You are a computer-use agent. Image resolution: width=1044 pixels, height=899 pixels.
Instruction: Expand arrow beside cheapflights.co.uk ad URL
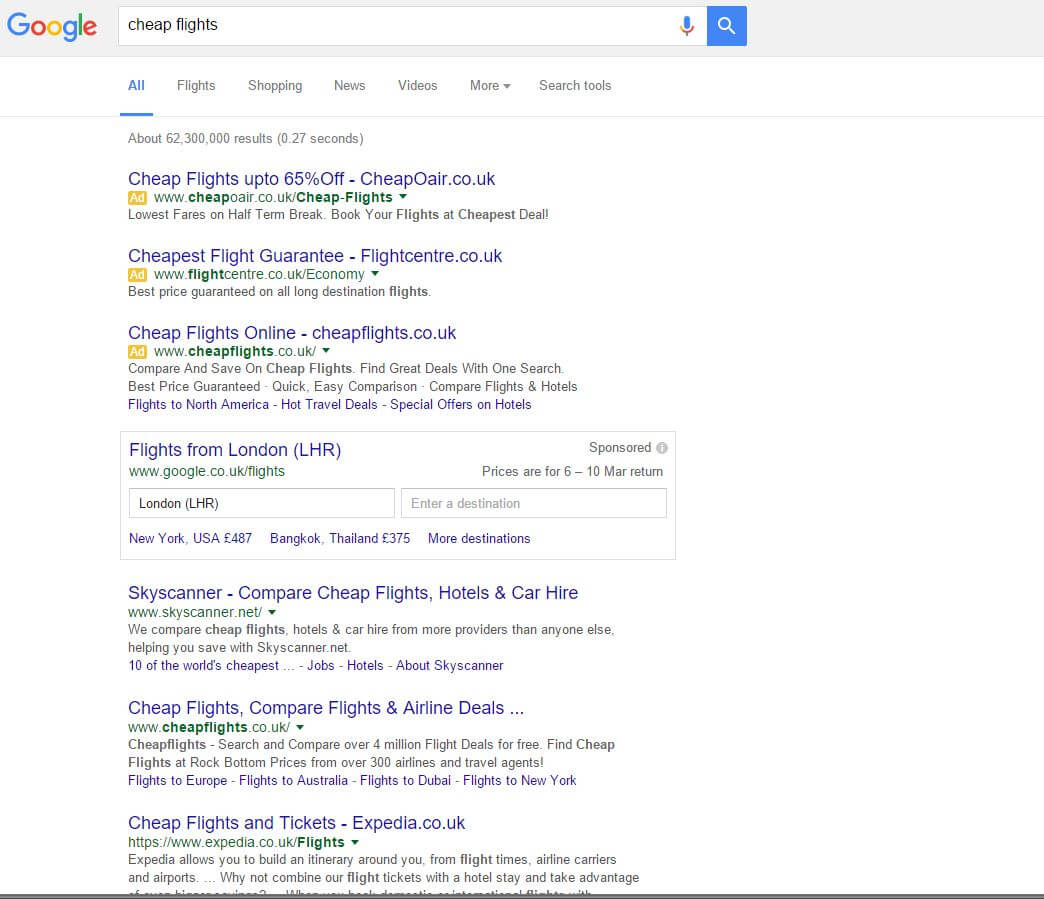[326, 350]
